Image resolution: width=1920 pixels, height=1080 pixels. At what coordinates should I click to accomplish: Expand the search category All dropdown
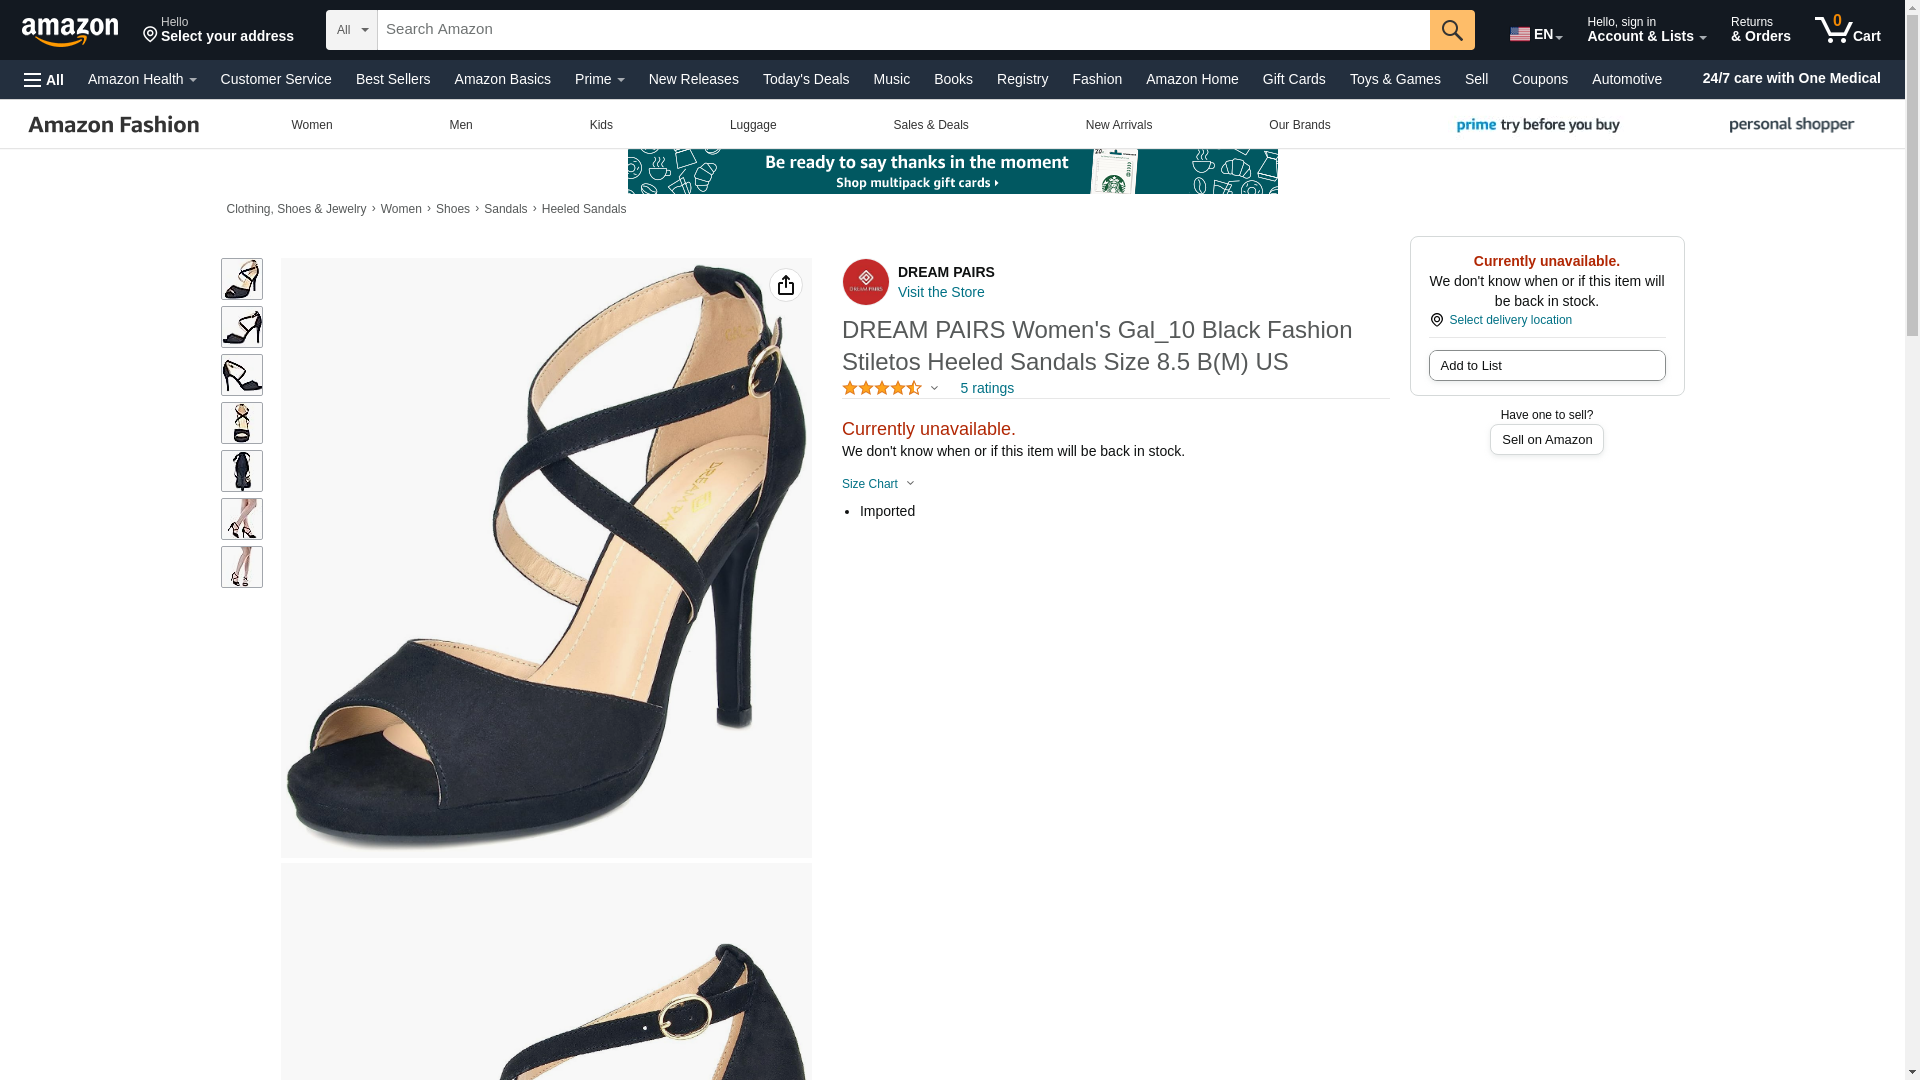(351, 30)
